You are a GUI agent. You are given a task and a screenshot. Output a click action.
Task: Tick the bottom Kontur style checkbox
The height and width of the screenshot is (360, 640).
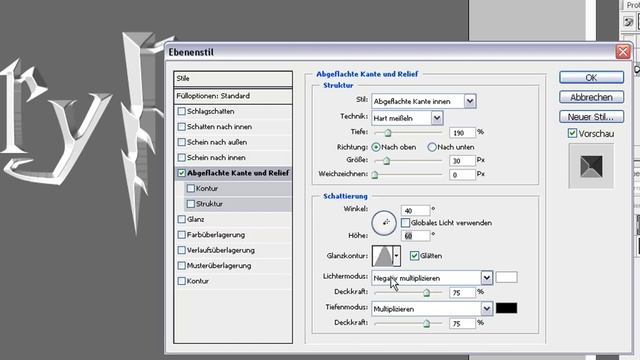click(x=182, y=281)
